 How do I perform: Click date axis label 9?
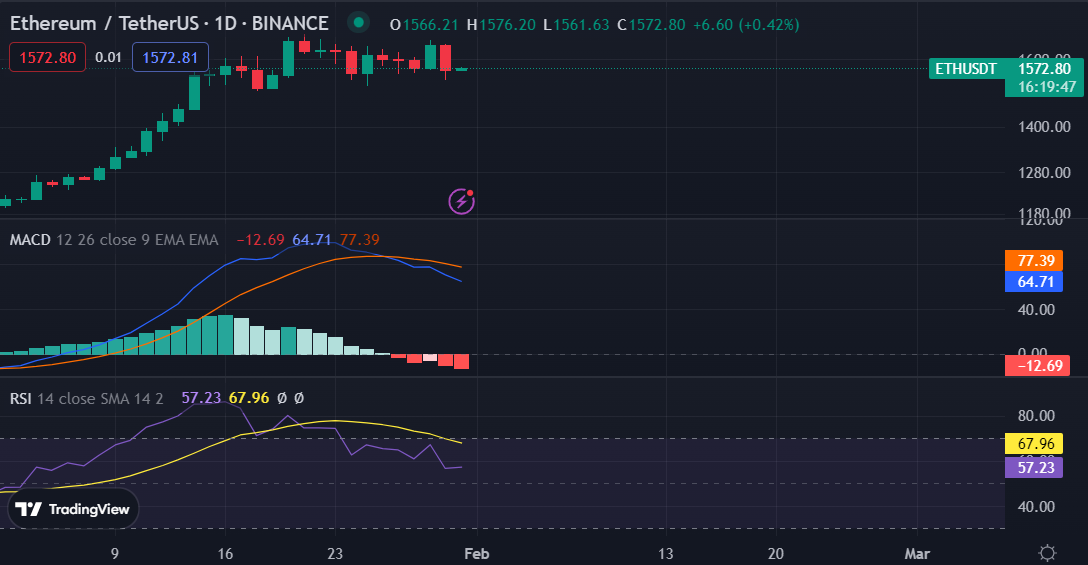point(114,554)
